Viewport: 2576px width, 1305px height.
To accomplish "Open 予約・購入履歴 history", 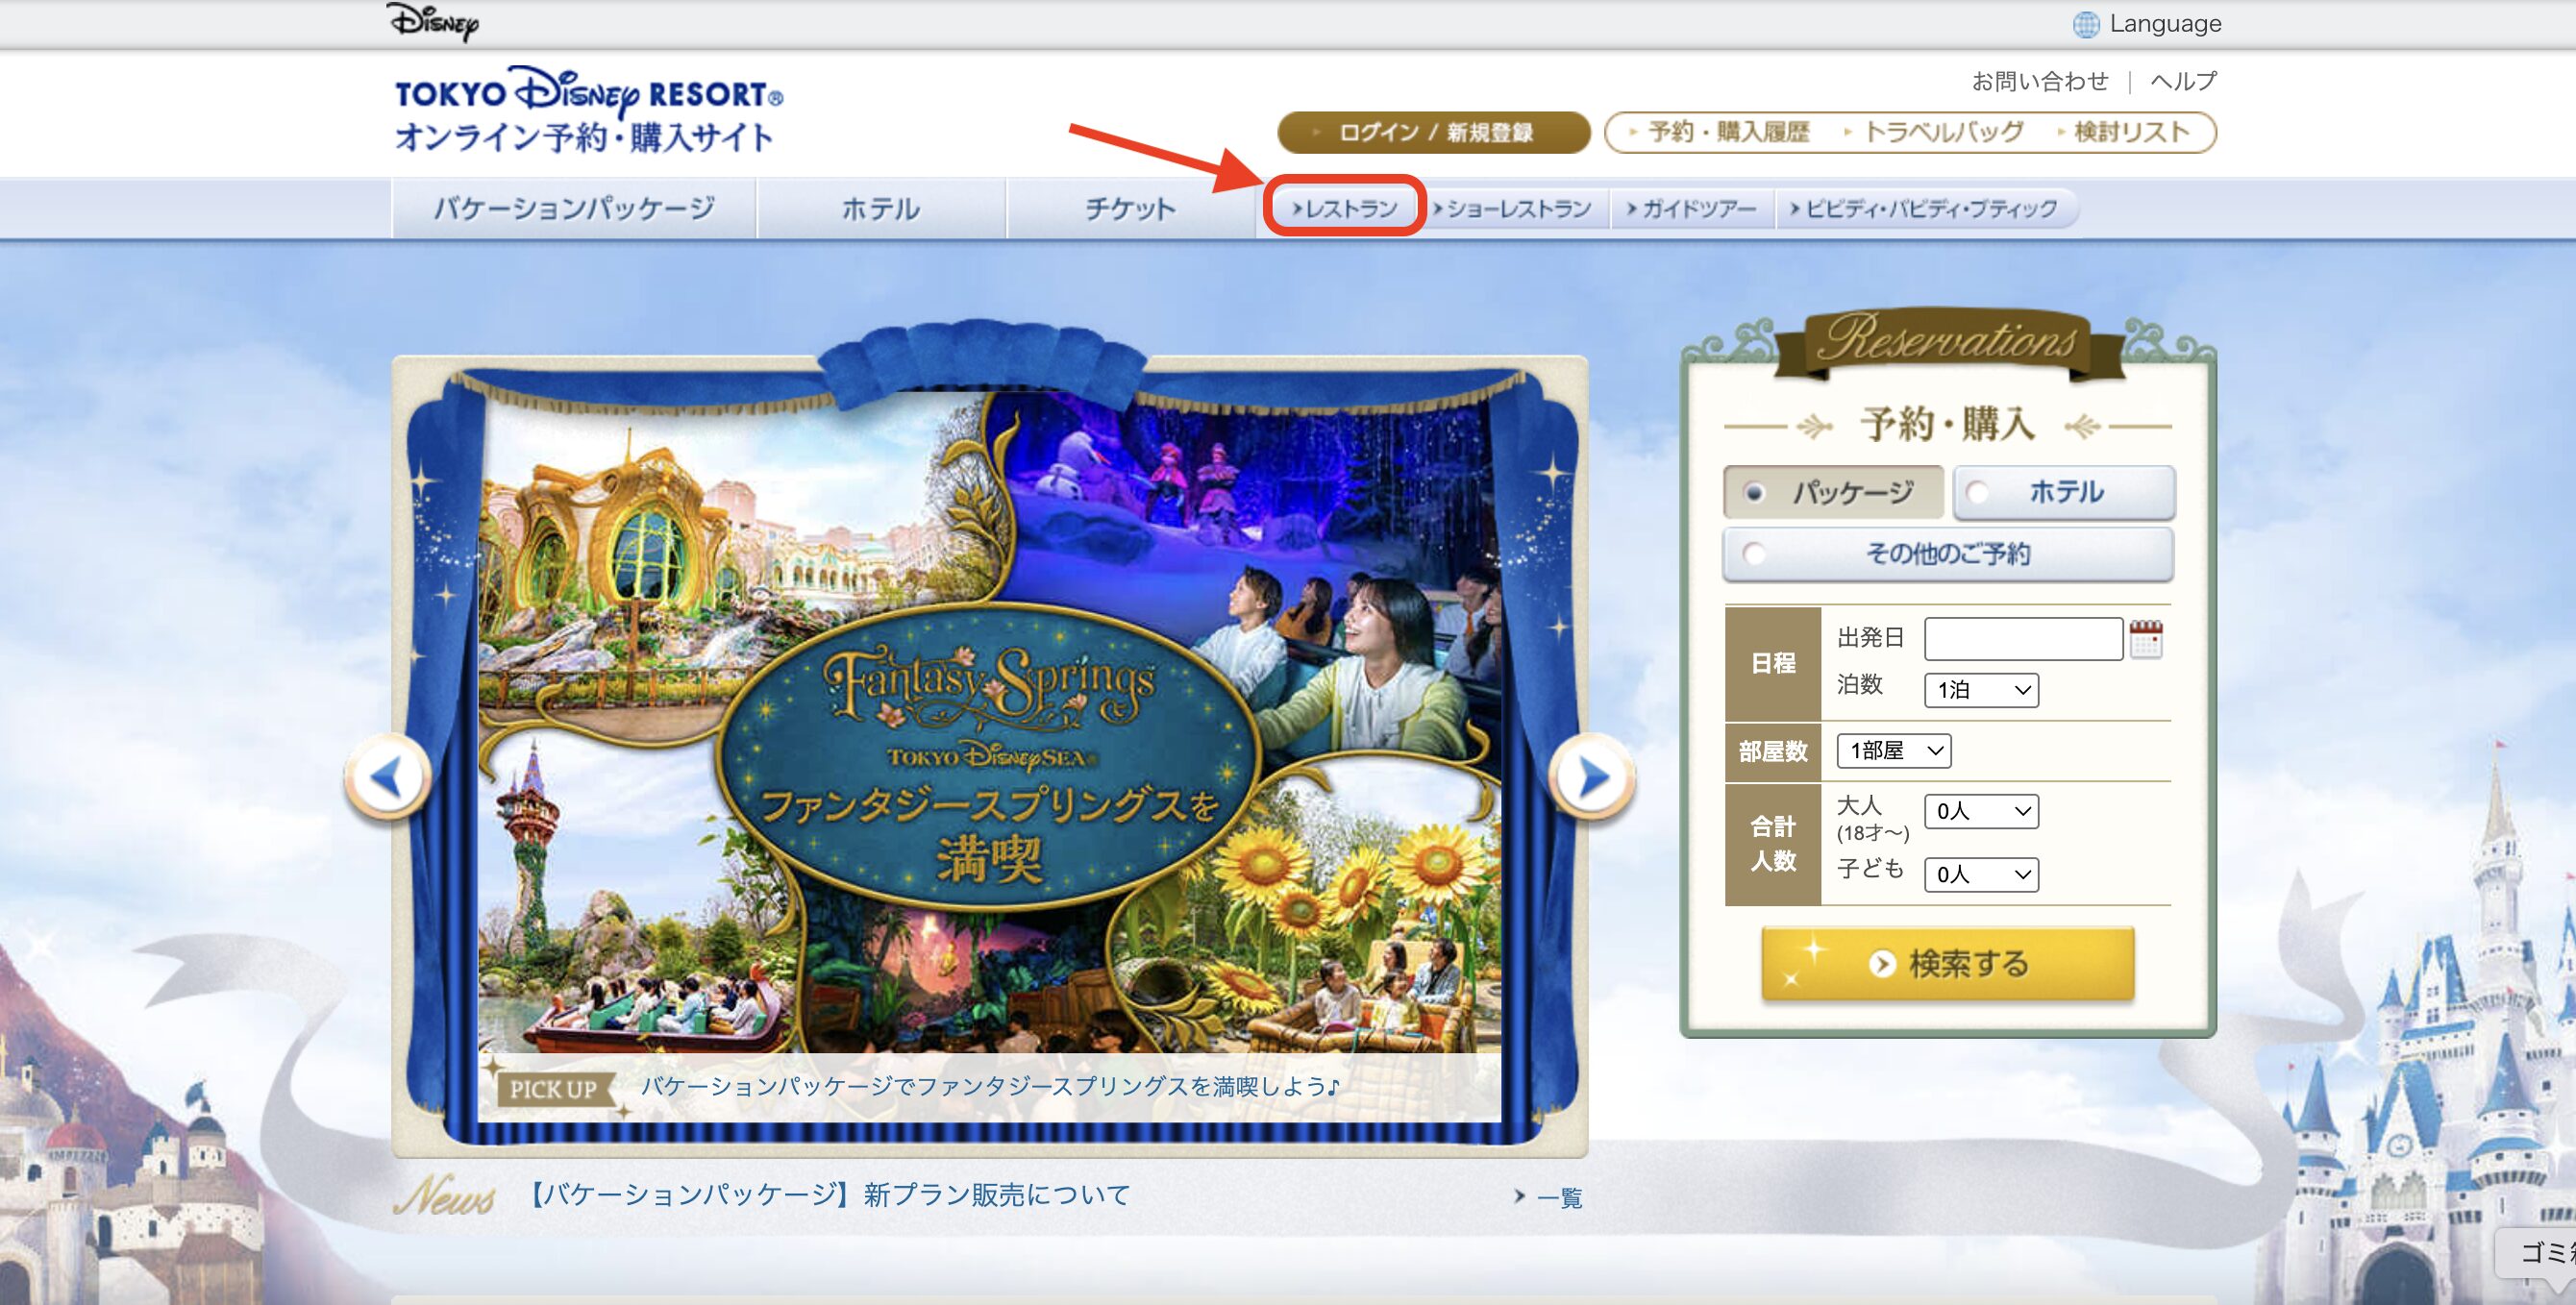I will 1719,132.
